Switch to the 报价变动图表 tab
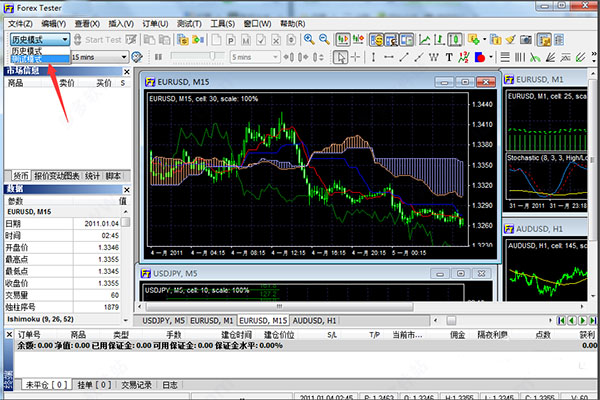Viewport: 600px width, 400px height. (57, 176)
